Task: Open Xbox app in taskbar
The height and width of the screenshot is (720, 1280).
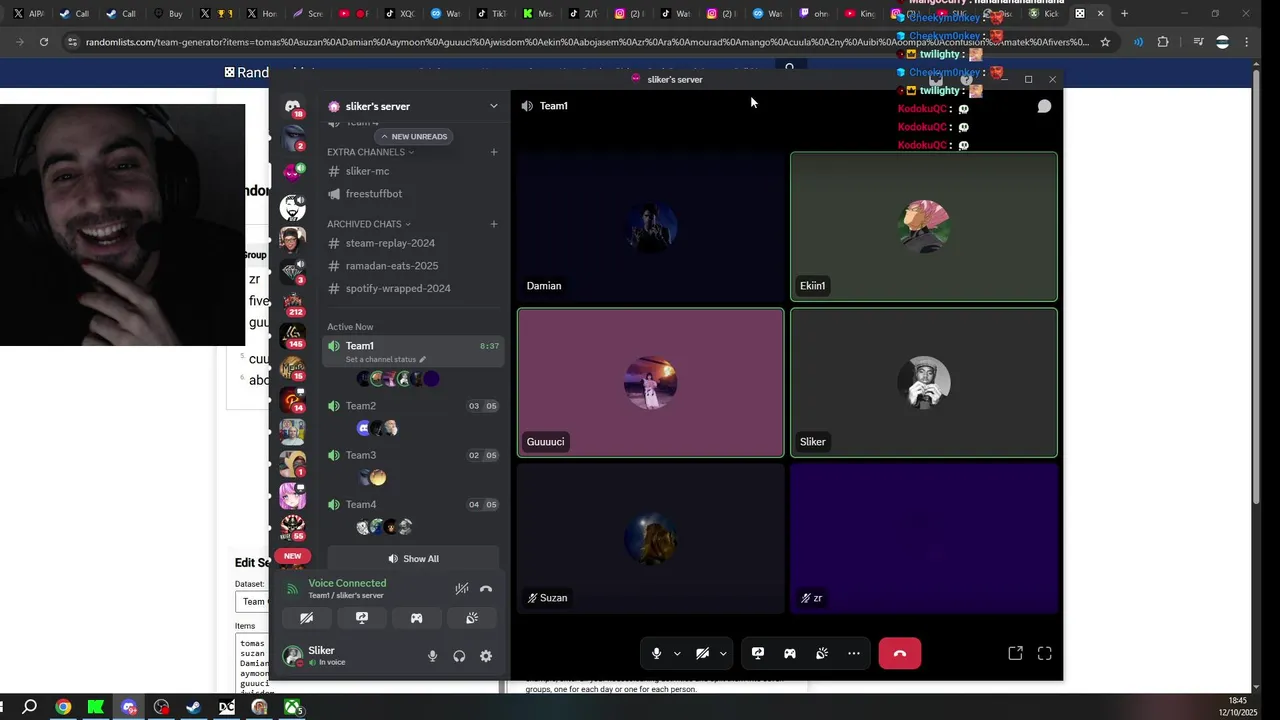Action: pos(292,707)
